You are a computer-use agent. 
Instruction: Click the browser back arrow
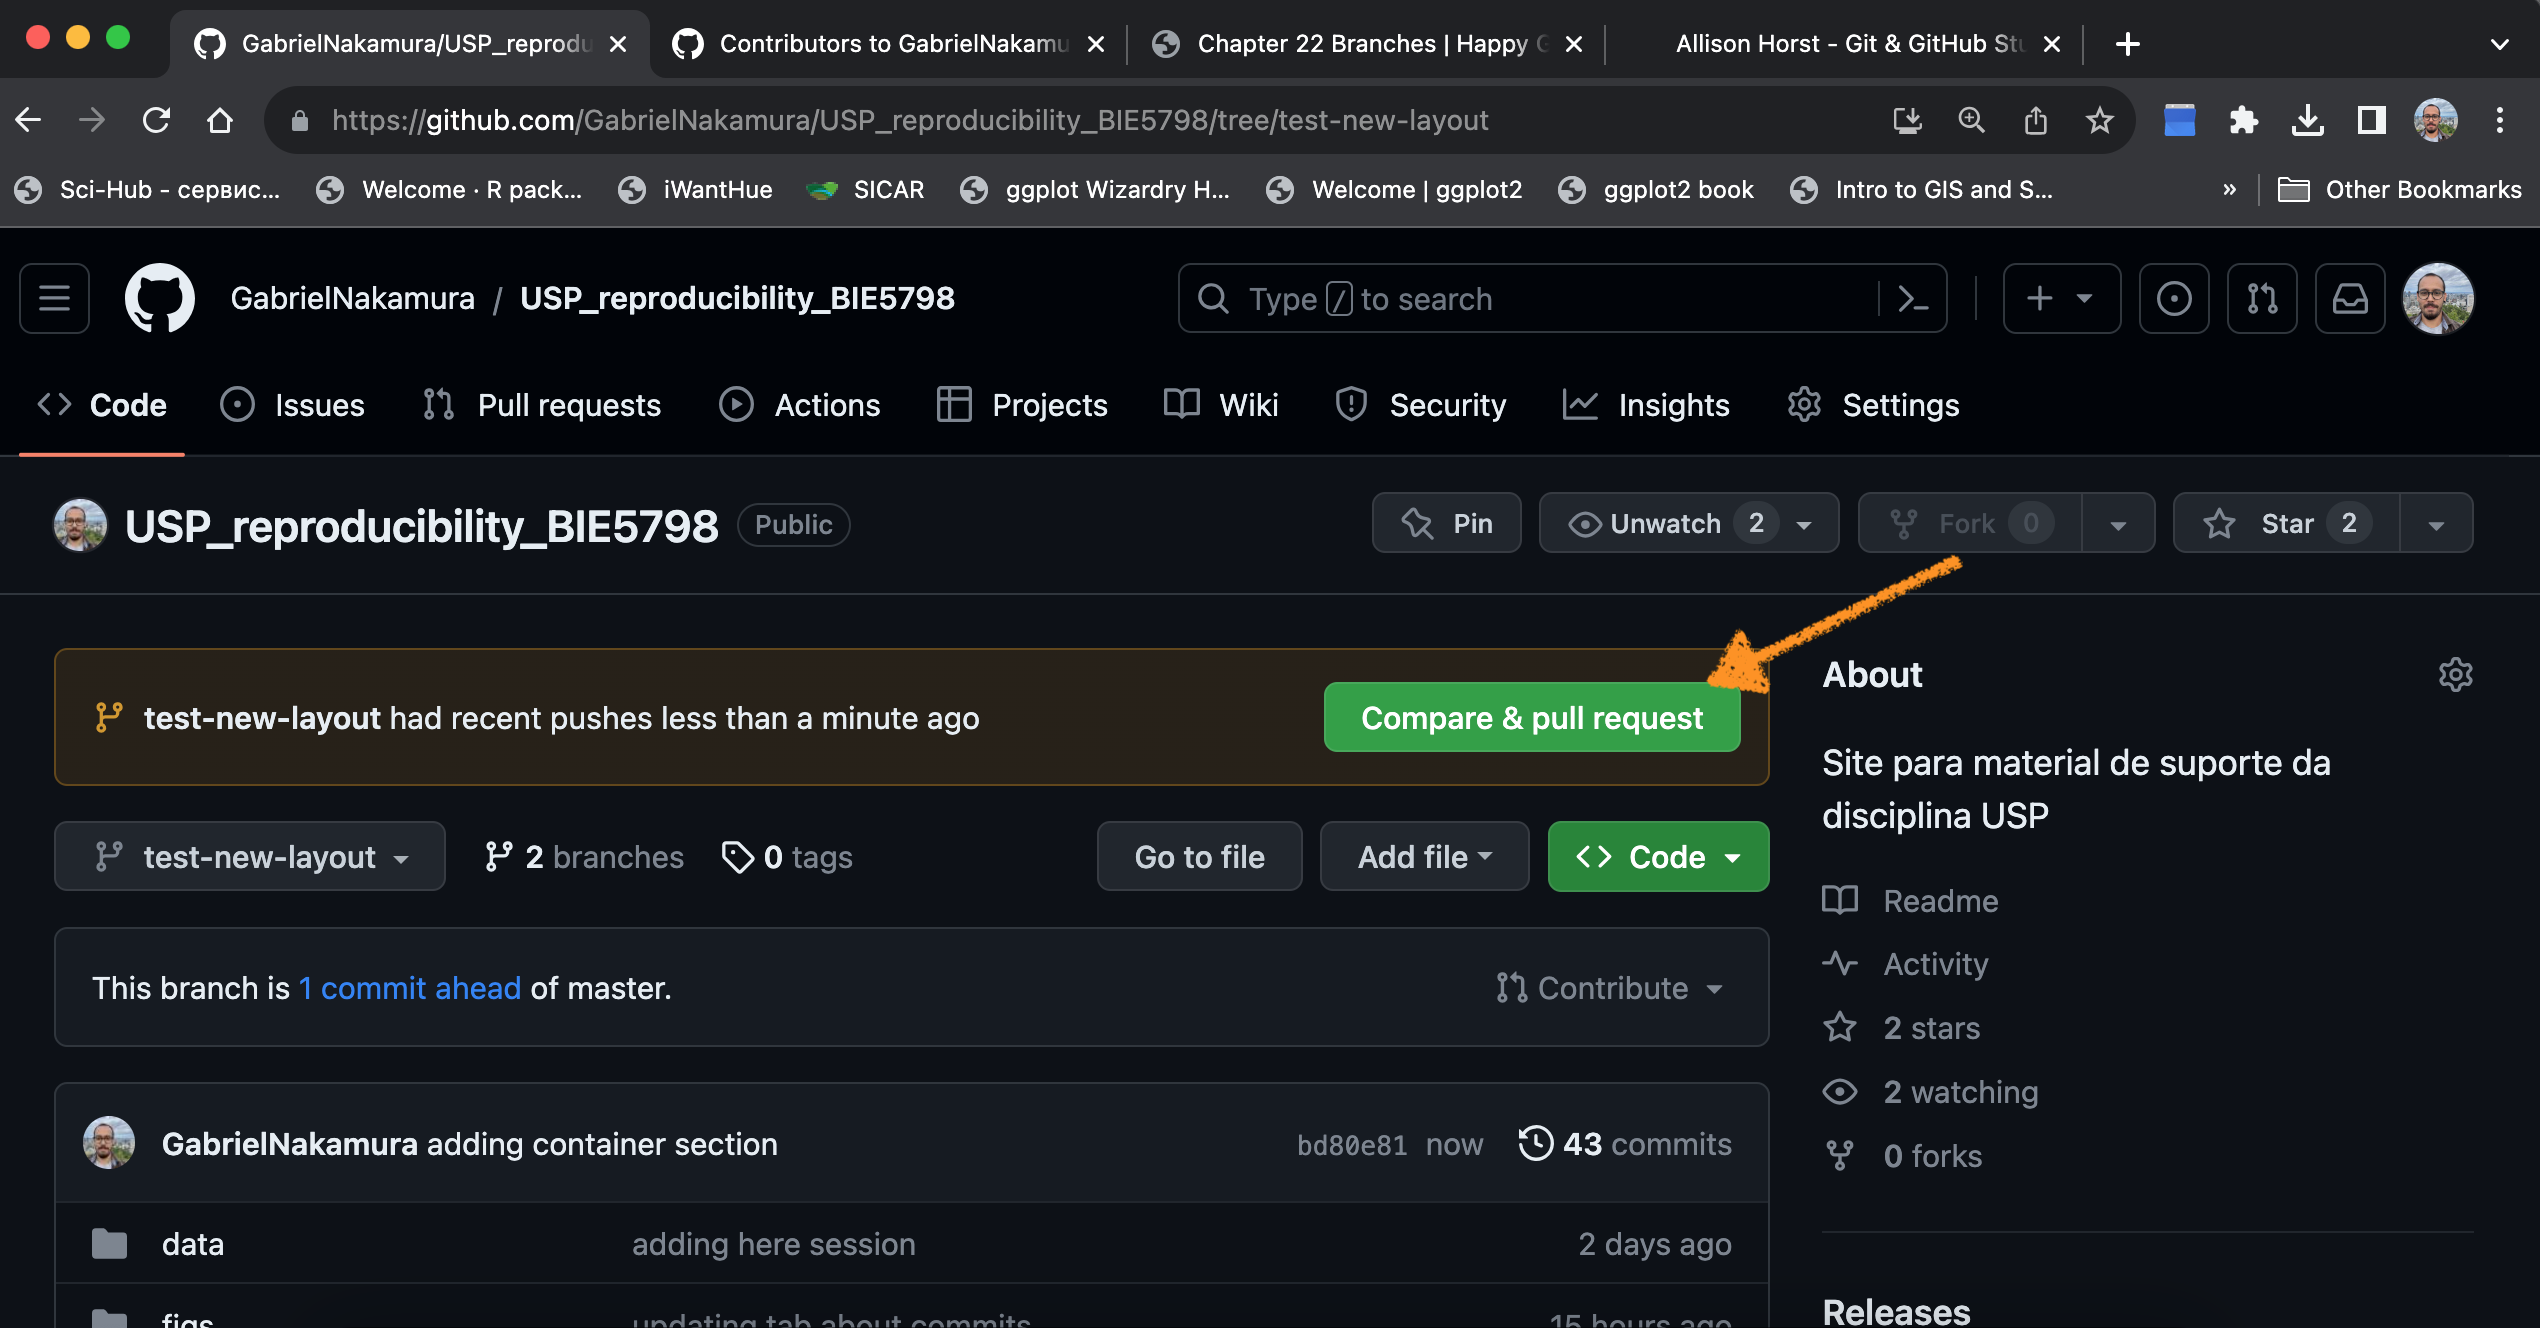point(28,120)
